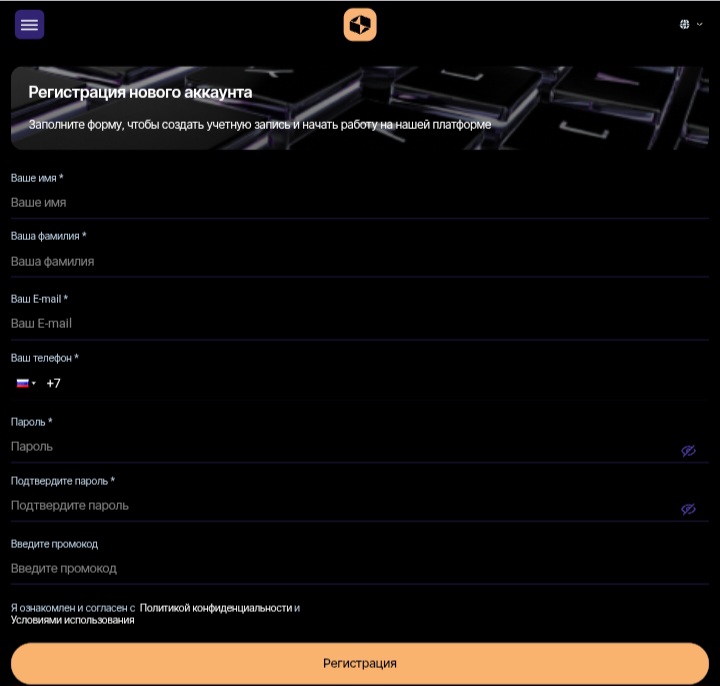Click the Регистрация нового аккаунта banner heading
Image resolution: width=720 pixels, height=686 pixels.
point(140,93)
